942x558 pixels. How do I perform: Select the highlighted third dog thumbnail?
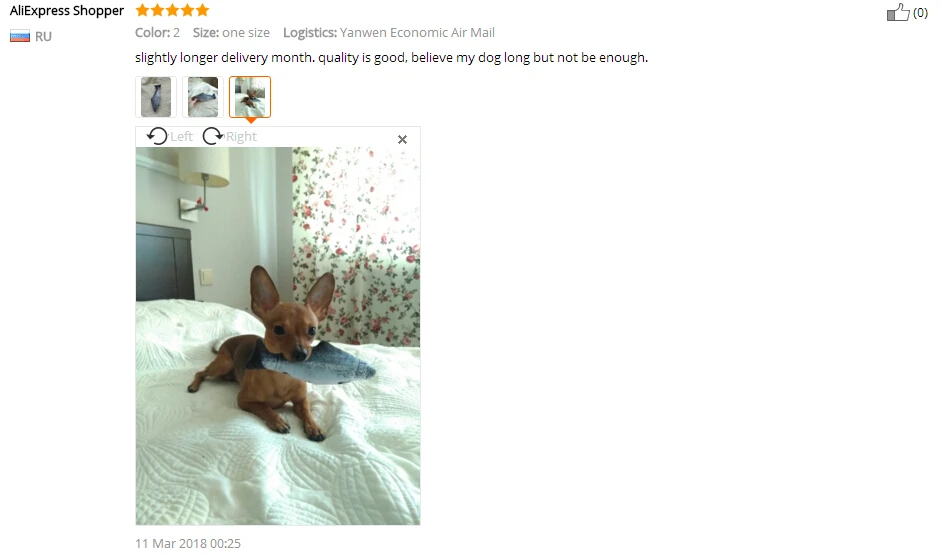[x=250, y=97]
